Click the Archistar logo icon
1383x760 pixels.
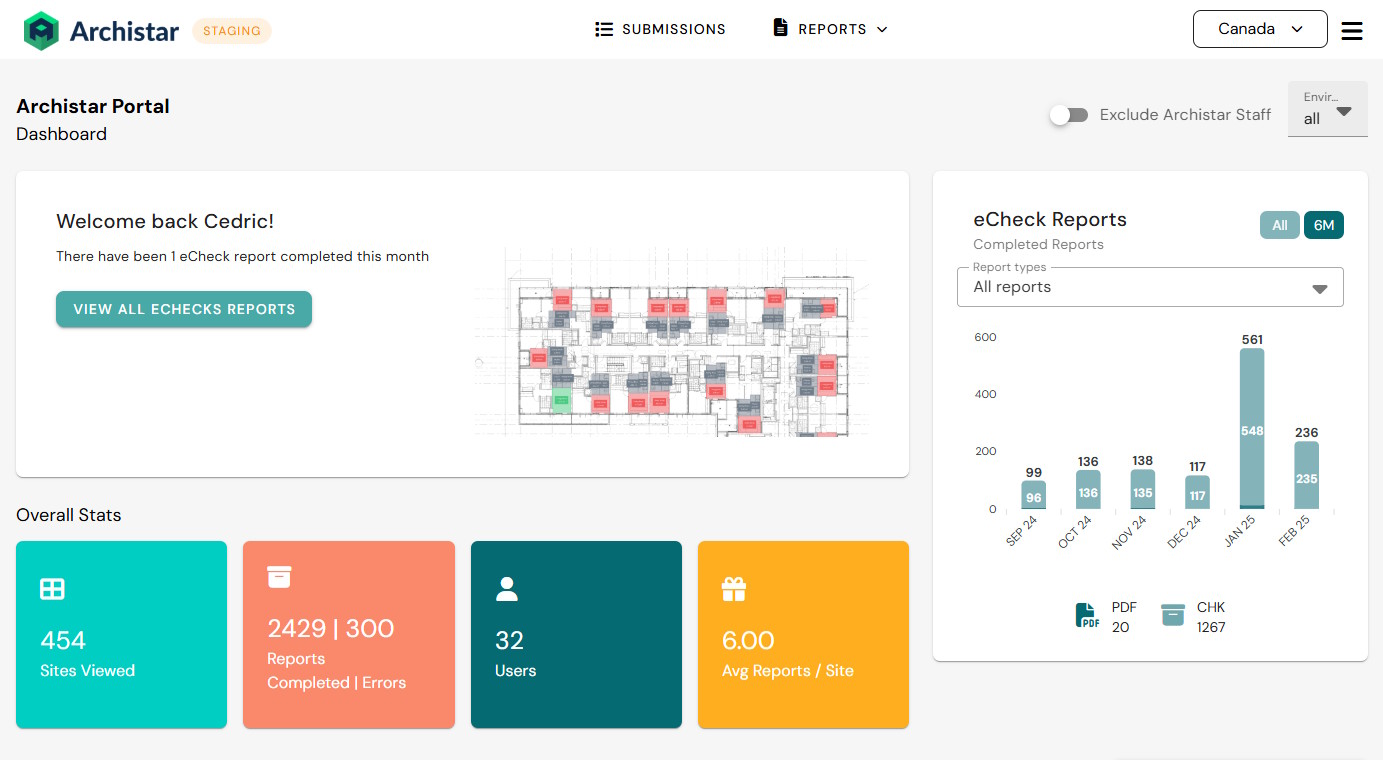point(41,31)
